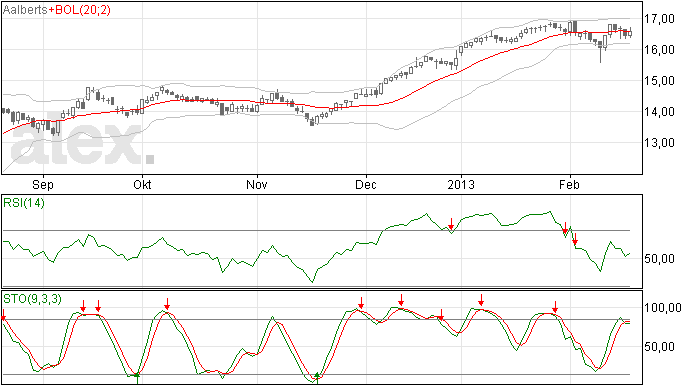Screen dimensions: 690x387
Task: Click green buy arrow in STO mid-November
Action: coord(317,378)
